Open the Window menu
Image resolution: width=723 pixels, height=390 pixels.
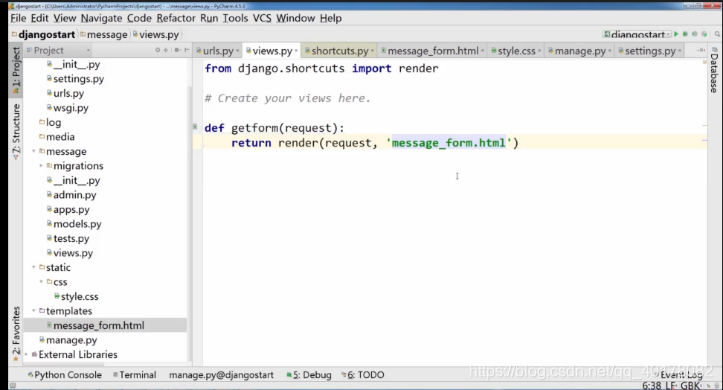[x=296, y=18]
